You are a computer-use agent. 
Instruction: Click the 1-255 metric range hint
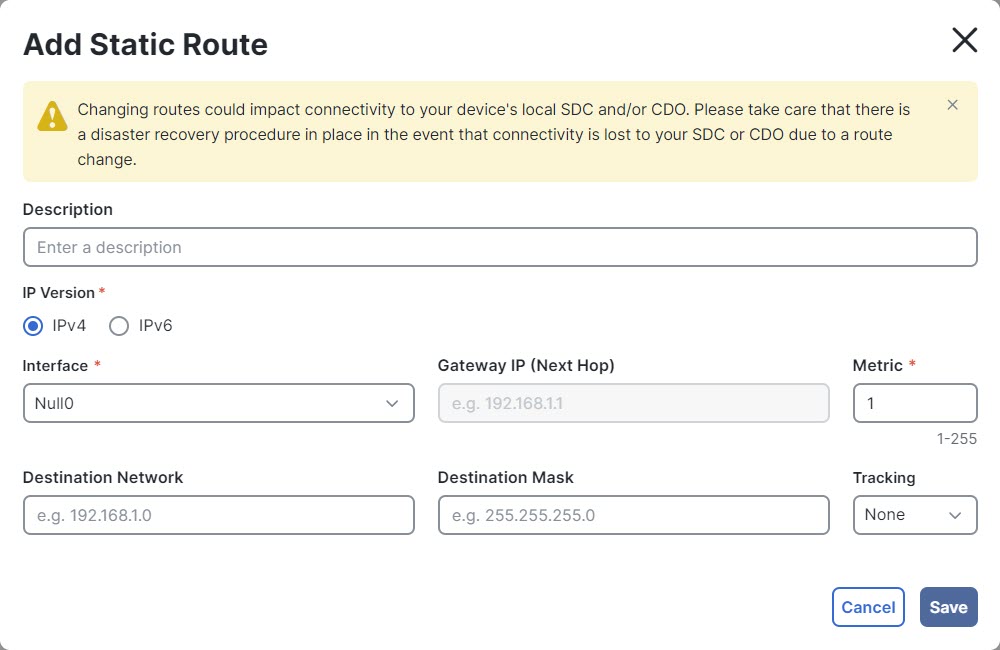(x=956, y=439)
